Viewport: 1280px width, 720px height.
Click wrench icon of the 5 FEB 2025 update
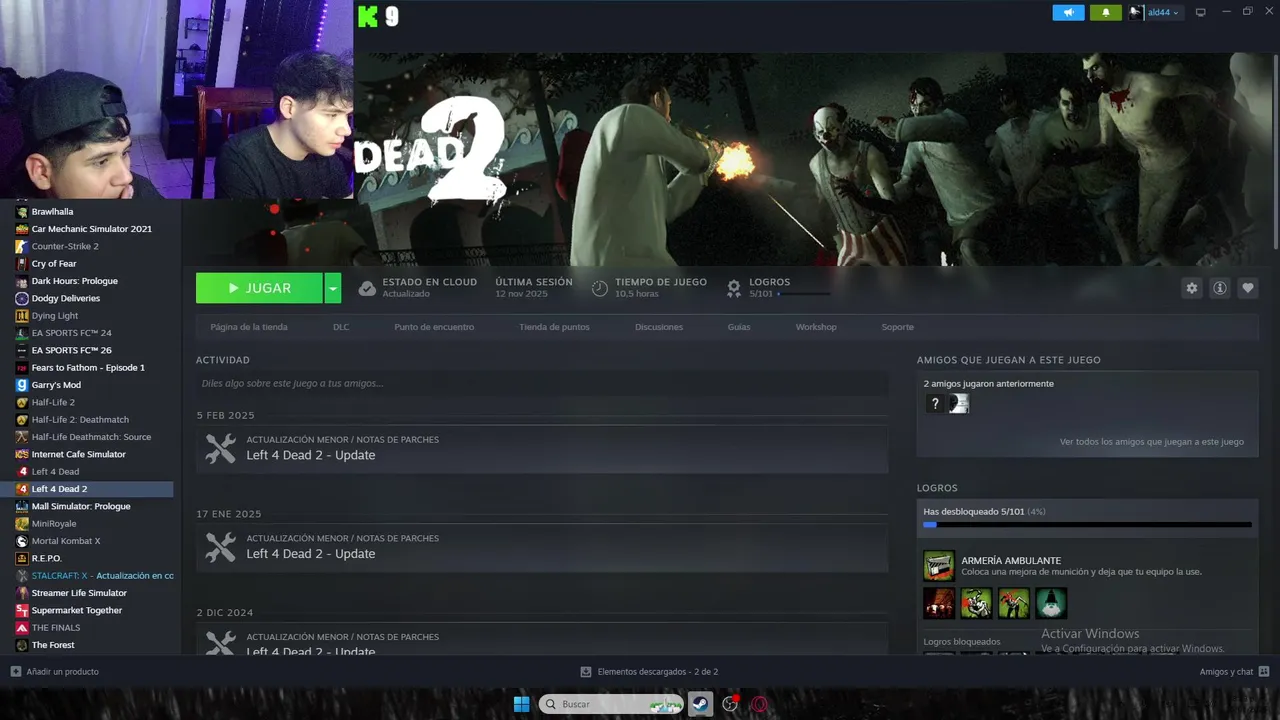[220, 448]
